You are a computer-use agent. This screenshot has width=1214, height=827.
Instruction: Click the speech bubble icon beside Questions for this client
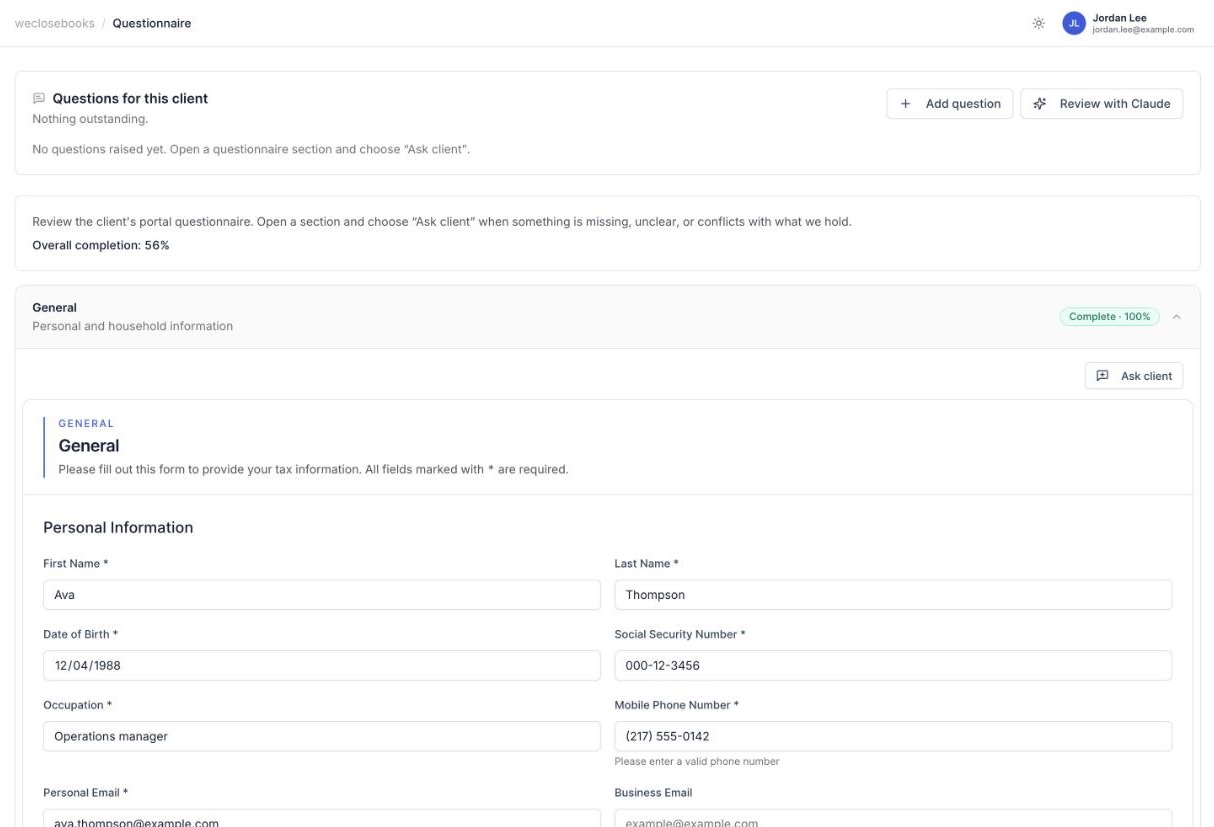[39, 98]
